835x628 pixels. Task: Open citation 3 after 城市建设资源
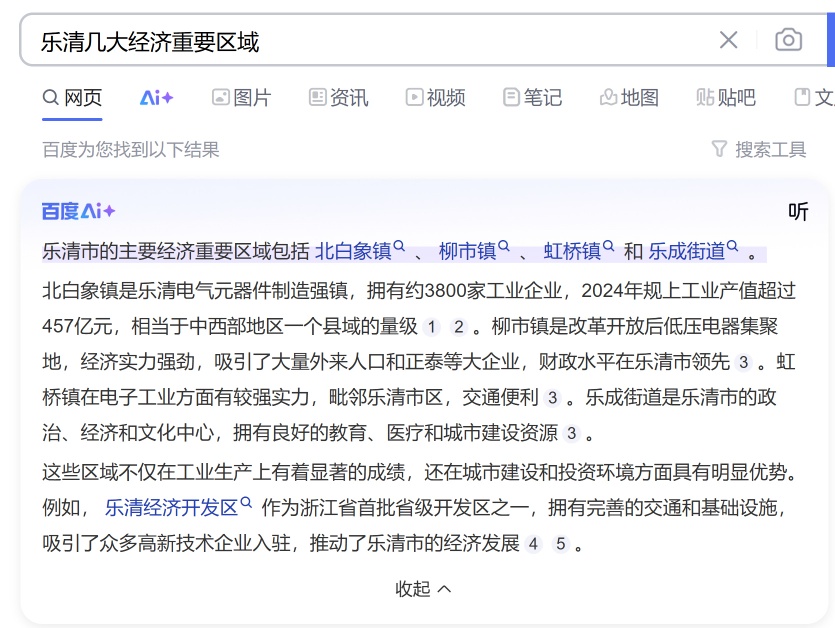[572, 434]
